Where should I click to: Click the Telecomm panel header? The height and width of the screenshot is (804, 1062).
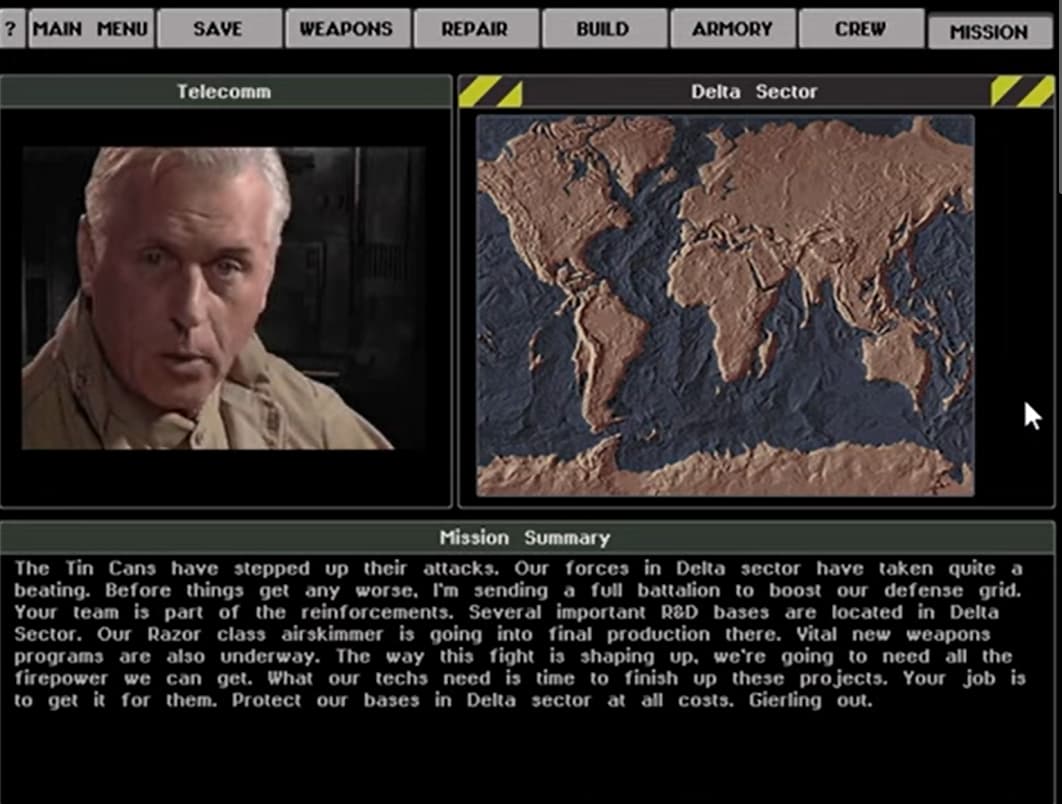point(226,91)
